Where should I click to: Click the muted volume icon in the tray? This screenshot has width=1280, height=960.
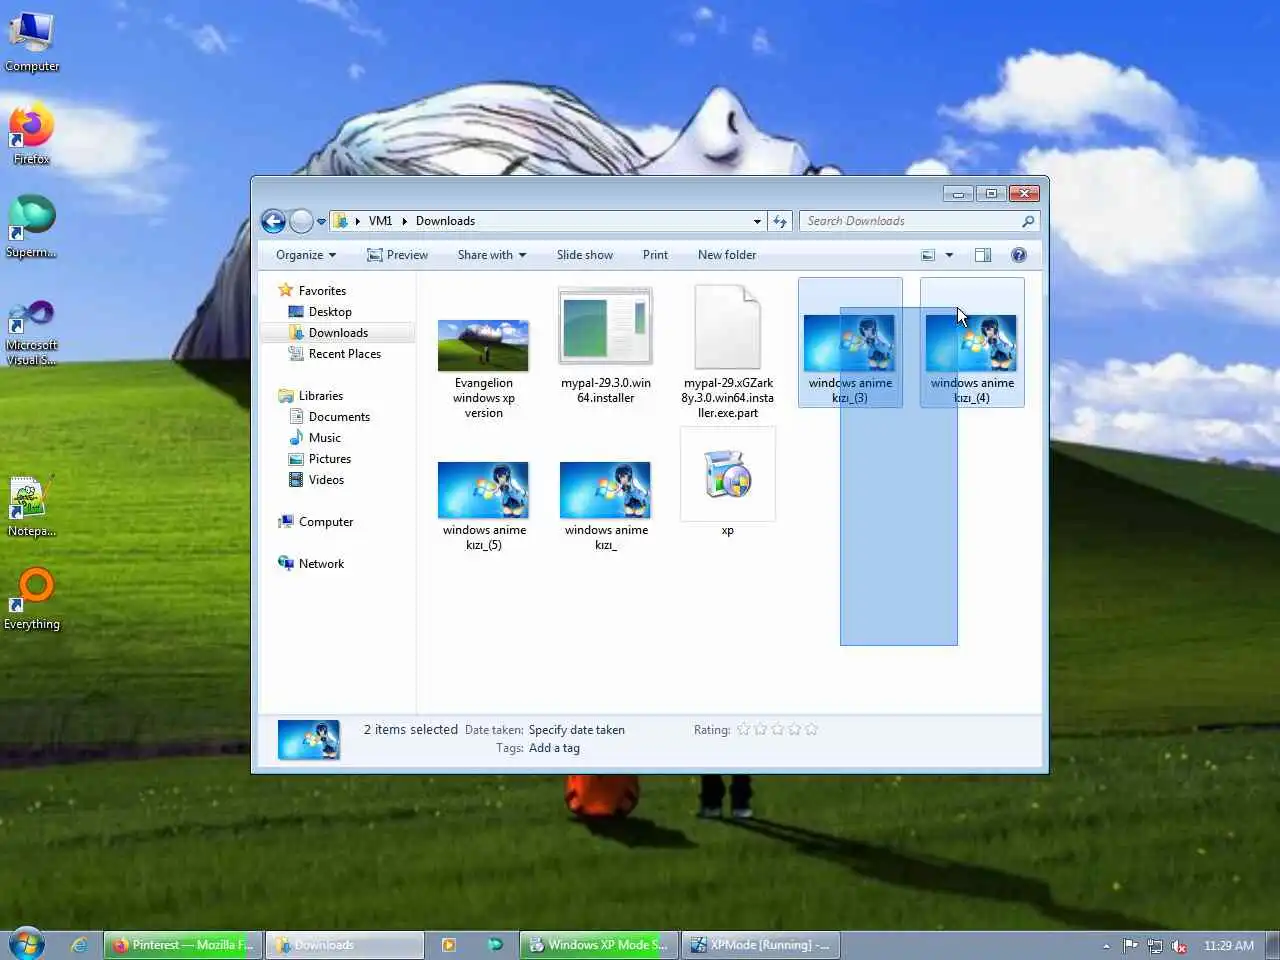pos(1180,945)
